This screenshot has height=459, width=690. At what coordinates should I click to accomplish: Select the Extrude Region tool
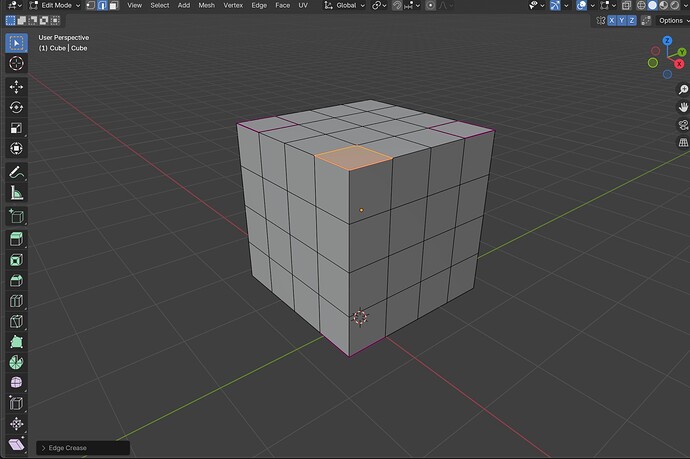click(16, 239)
